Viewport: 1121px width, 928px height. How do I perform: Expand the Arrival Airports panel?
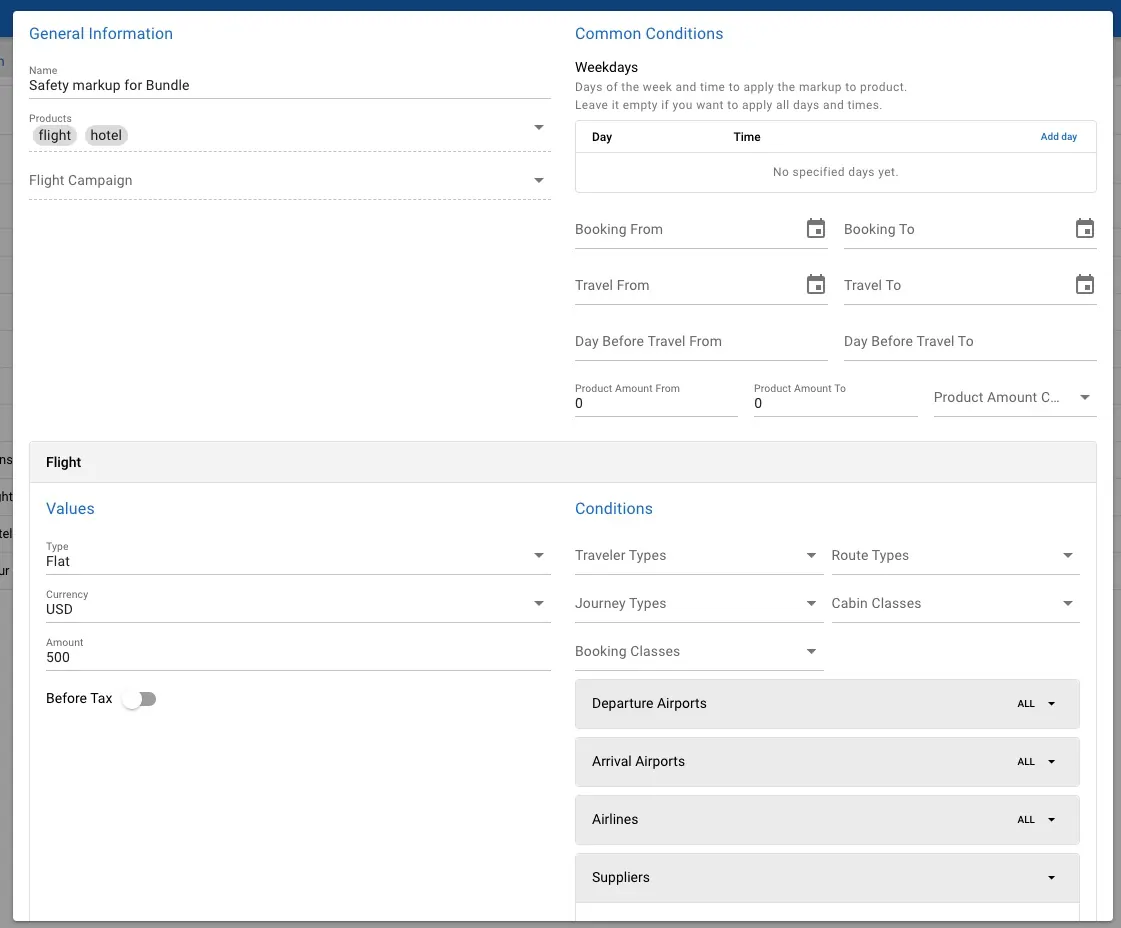pos(827,761)
